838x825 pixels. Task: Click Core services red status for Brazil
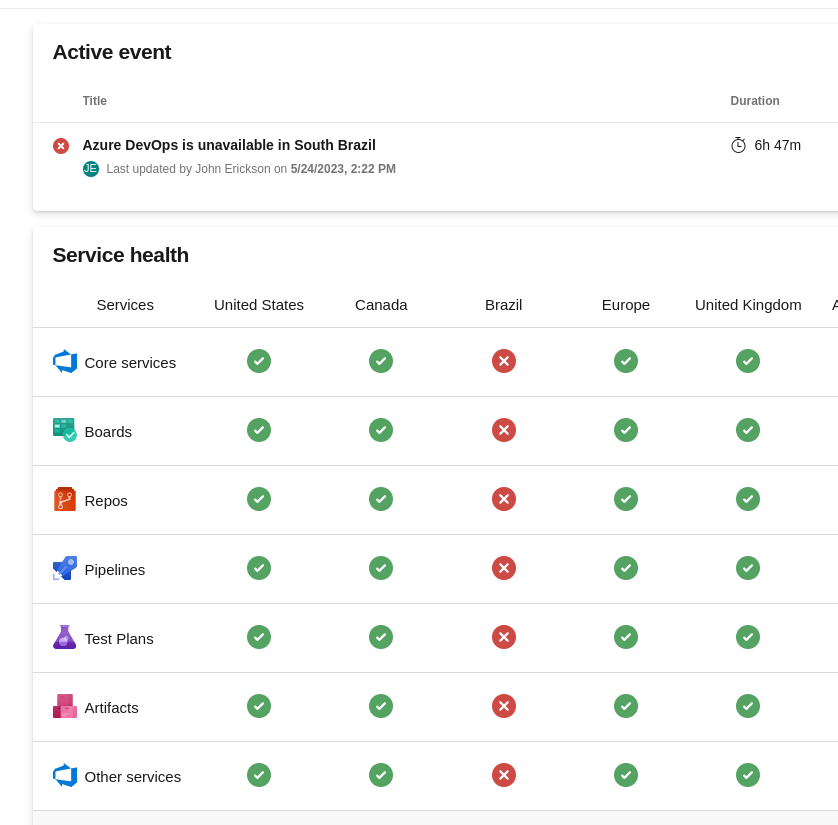click(x=504, y=361)
